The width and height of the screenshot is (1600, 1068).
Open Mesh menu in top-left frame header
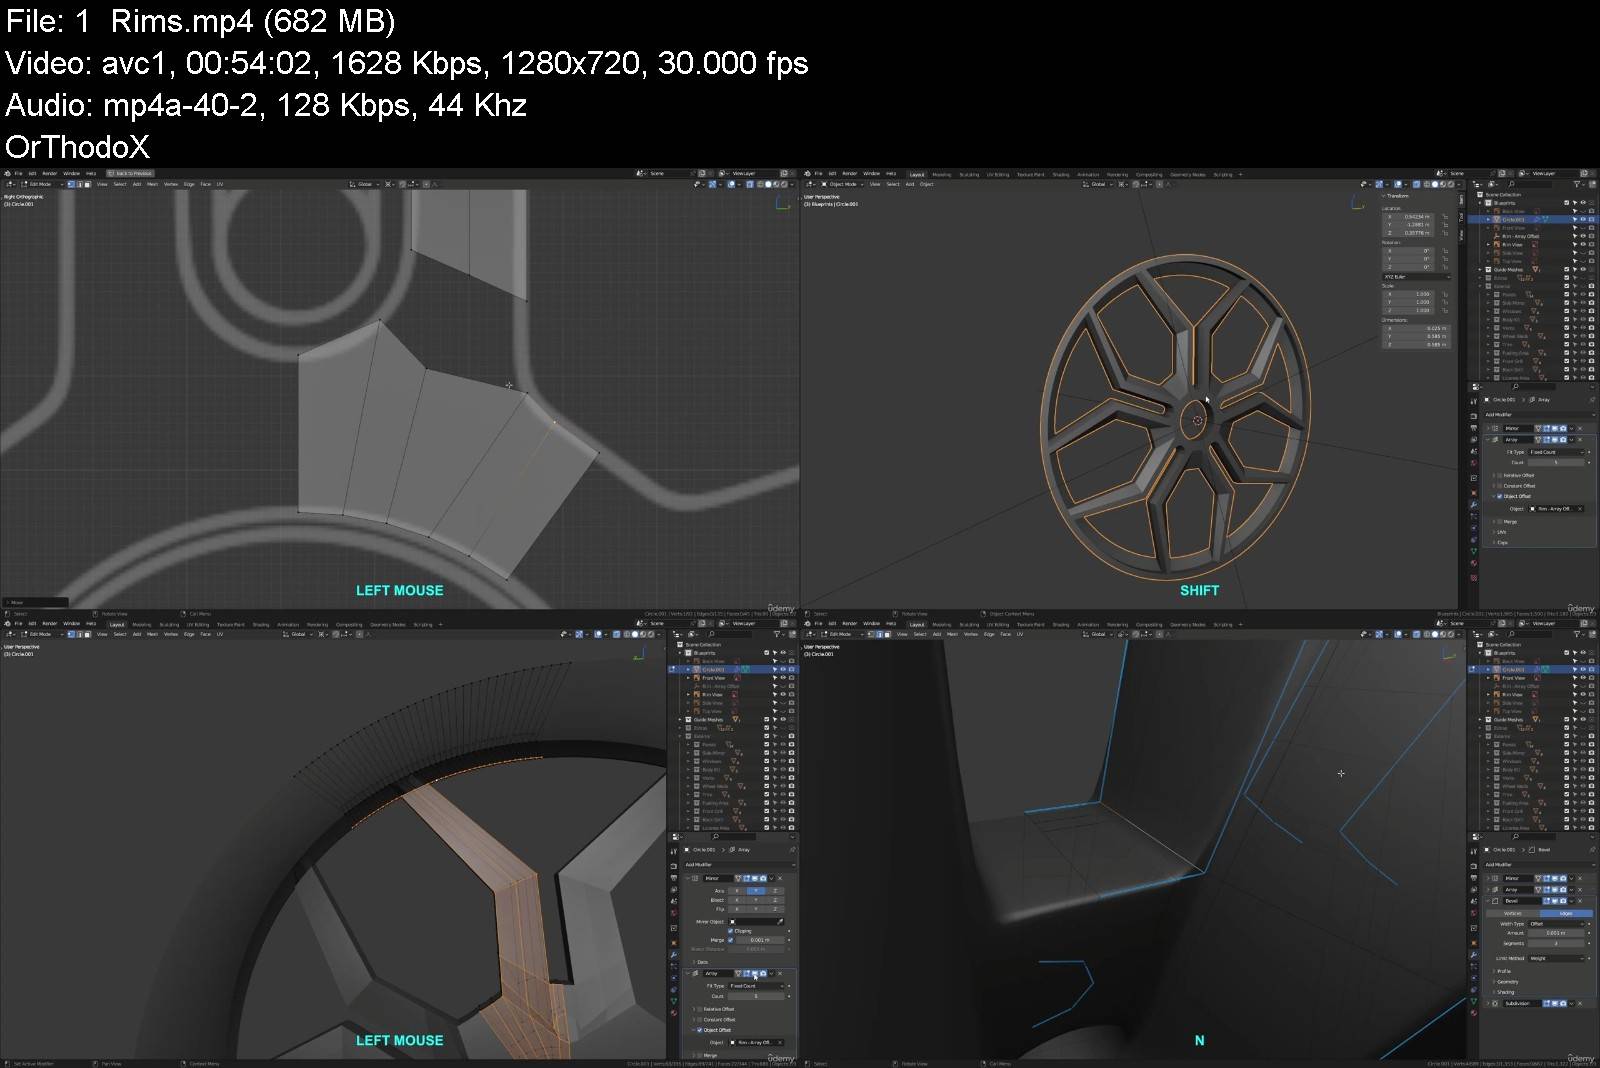(152, 184)
